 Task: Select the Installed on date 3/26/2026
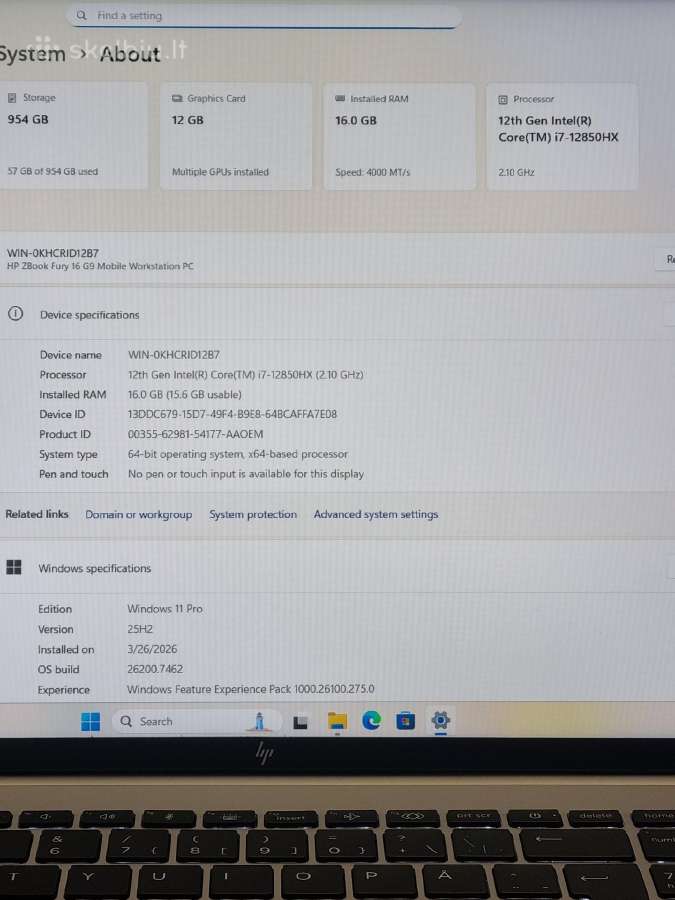pos(152,649)
